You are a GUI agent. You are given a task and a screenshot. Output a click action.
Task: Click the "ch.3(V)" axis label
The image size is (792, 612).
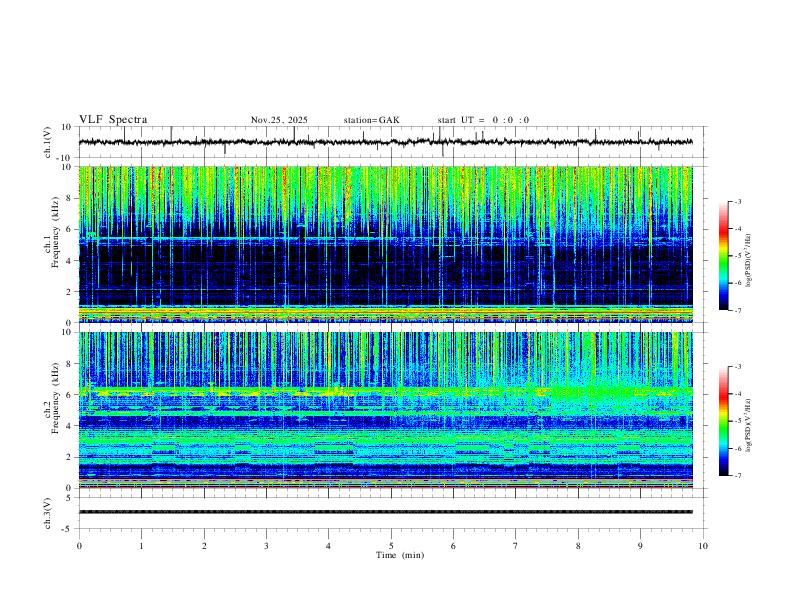tap(48, 513)
